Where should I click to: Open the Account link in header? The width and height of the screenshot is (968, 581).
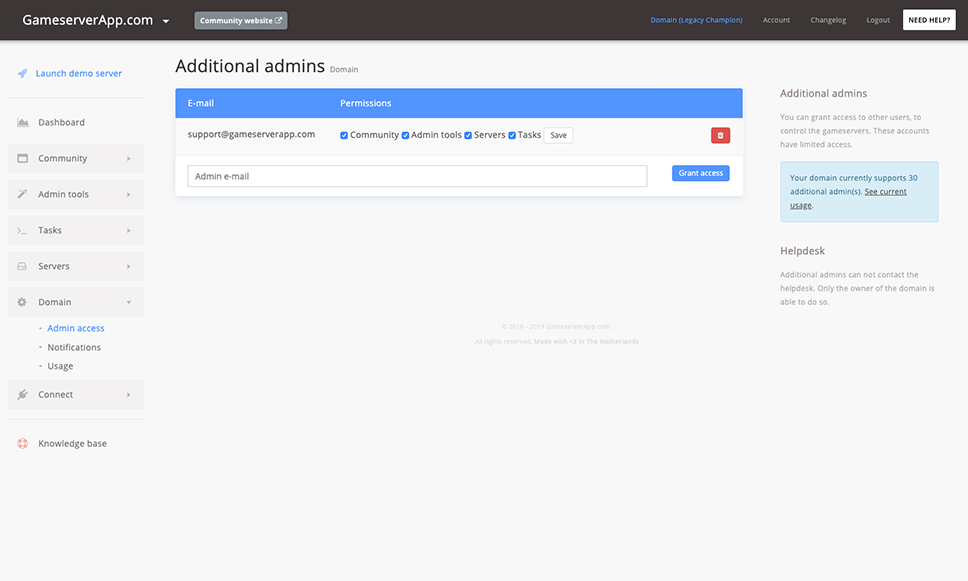(x=776, y=20)
